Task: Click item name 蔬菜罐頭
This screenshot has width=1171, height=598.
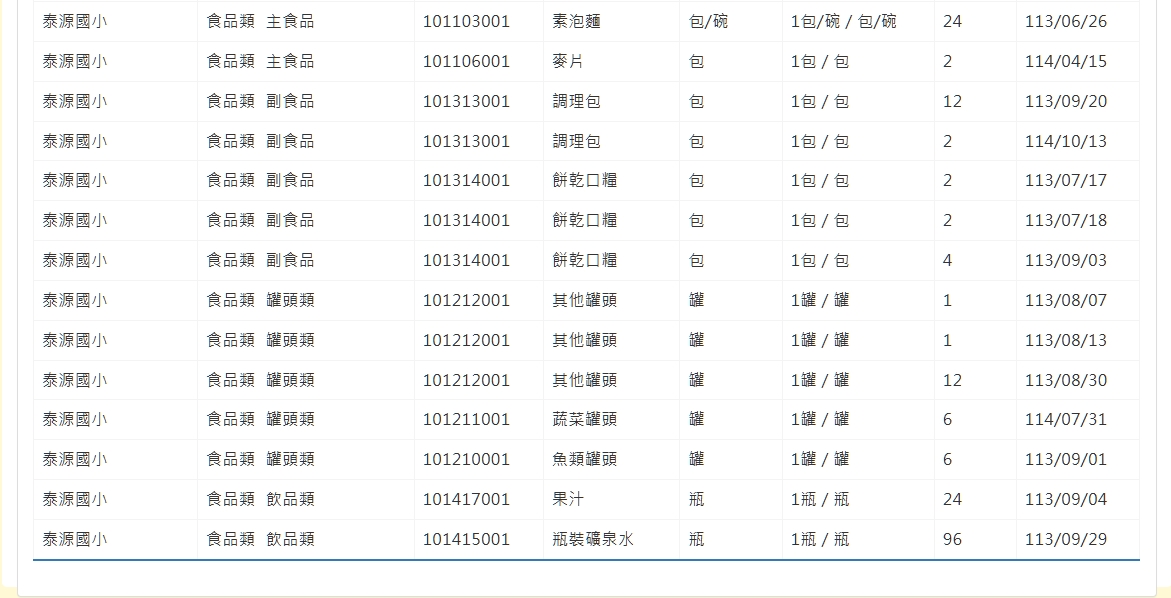Action: [x=584, y=420]
